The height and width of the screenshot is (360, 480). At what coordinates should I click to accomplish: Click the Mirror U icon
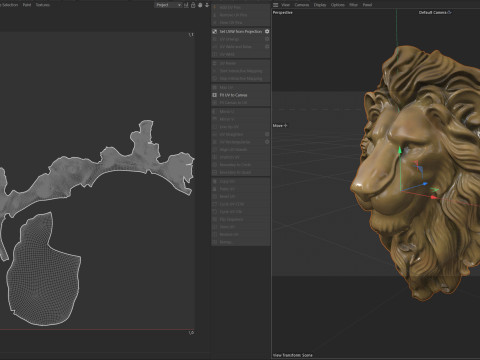tap(215, 112)
